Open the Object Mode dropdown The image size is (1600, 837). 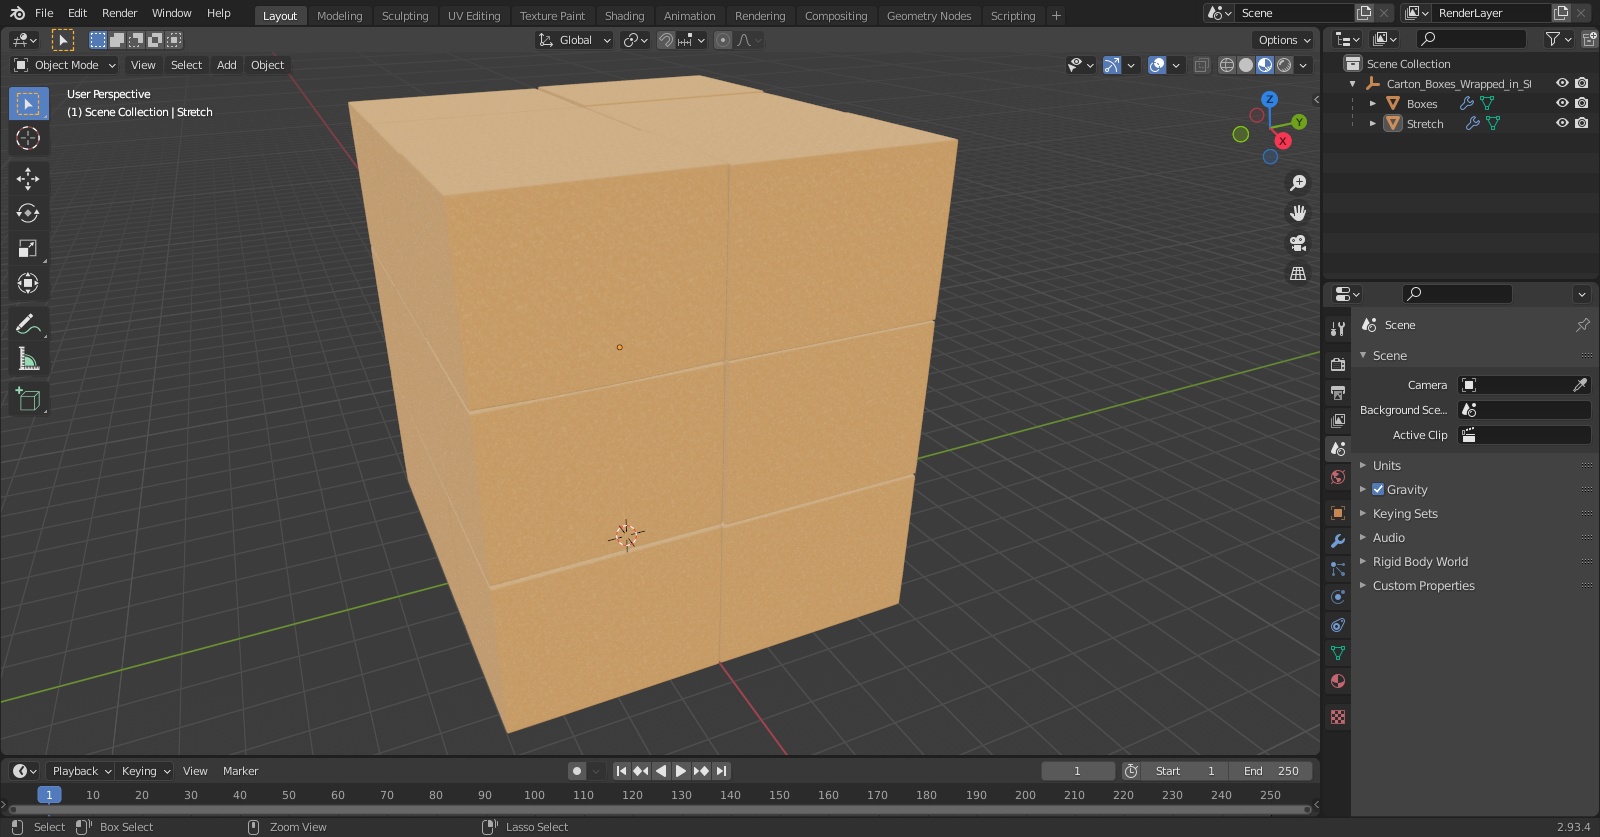(x=65, y=65)
